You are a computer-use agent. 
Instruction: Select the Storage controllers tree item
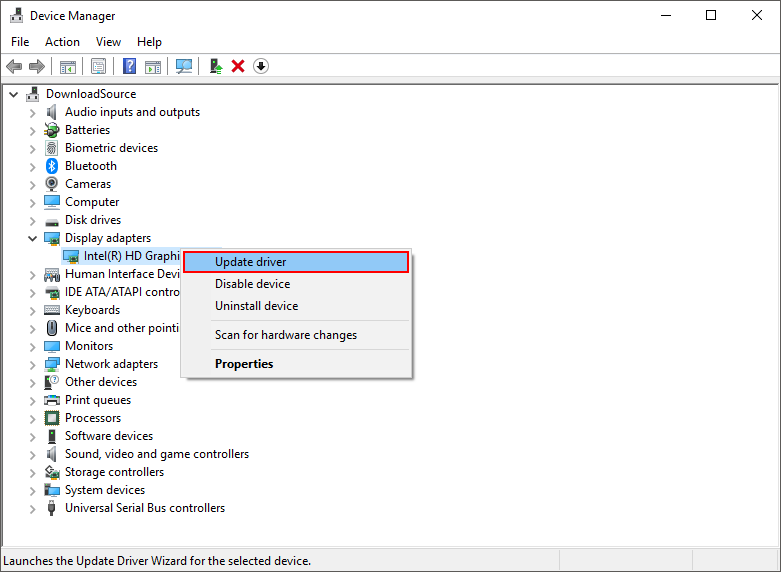pos(114,472)
